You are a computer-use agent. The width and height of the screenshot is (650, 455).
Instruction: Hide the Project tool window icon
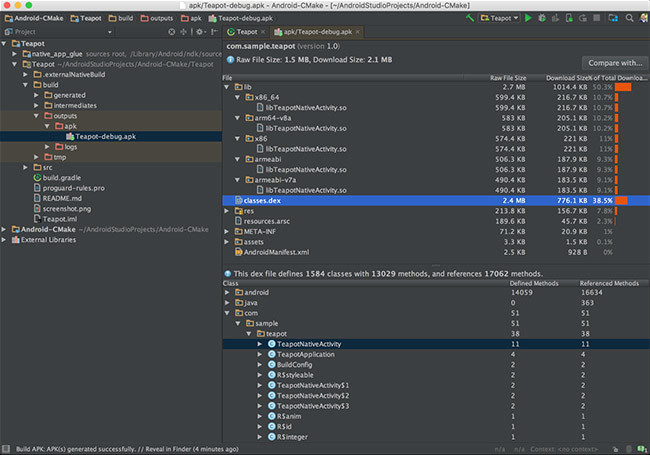click(x=214, y=31)
